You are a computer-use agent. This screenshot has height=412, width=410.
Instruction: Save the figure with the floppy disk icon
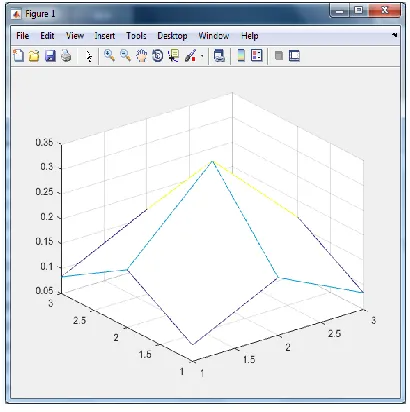[50, 56]
